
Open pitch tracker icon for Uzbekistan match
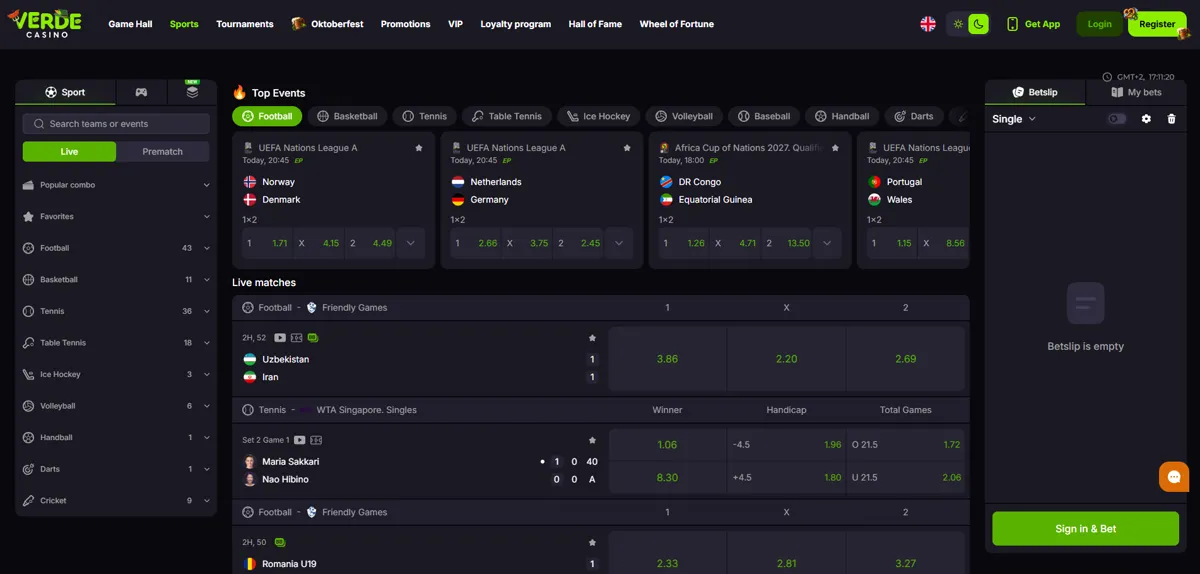(297, 338)
